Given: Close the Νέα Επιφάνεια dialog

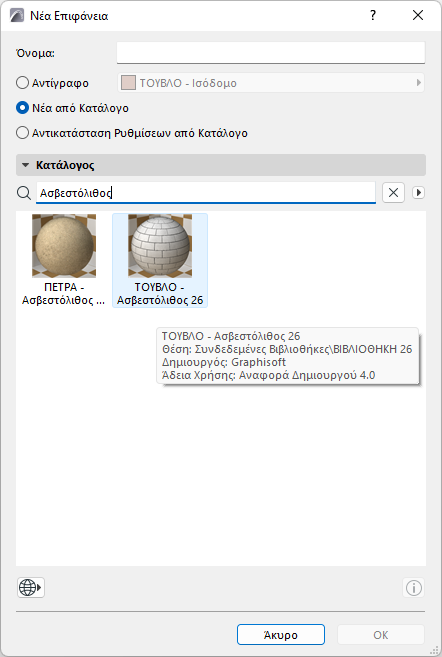Looking at the screenshot, I should coord(418,16).
